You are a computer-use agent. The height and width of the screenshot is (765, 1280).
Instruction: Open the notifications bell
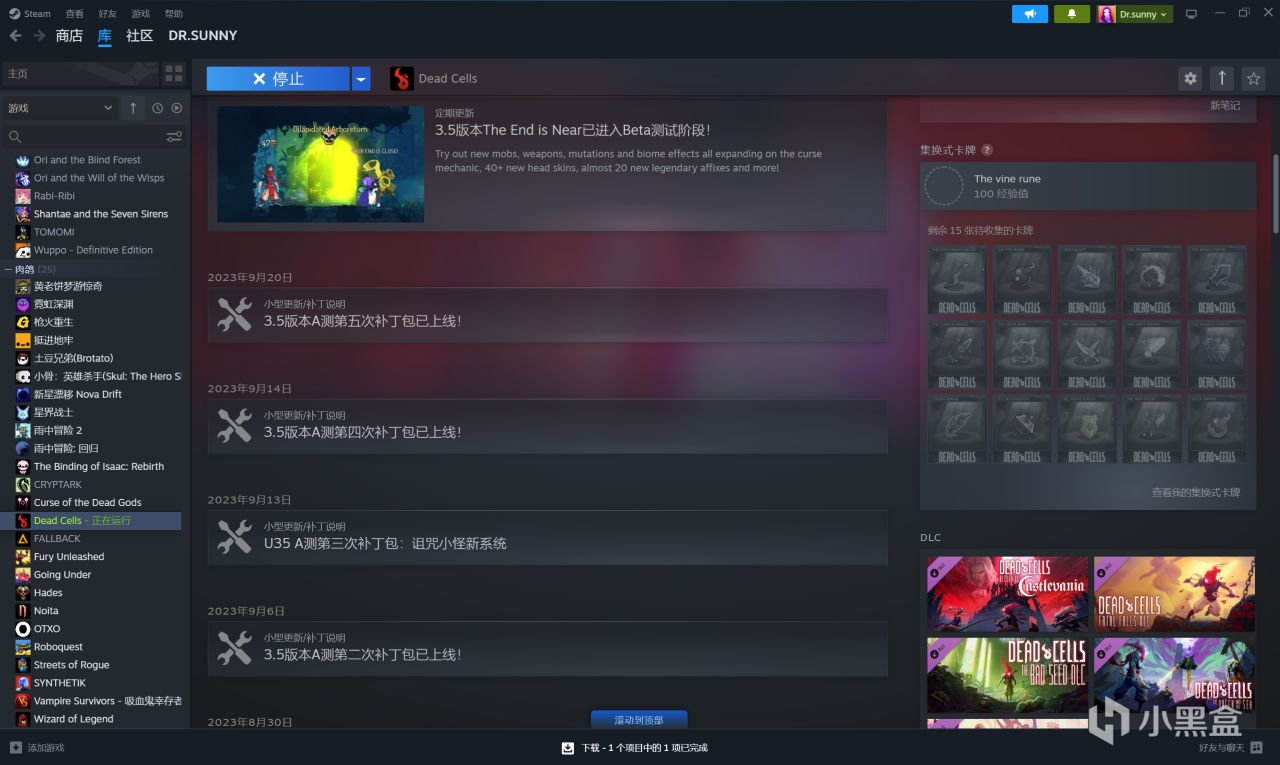(x=1072, y=14)
